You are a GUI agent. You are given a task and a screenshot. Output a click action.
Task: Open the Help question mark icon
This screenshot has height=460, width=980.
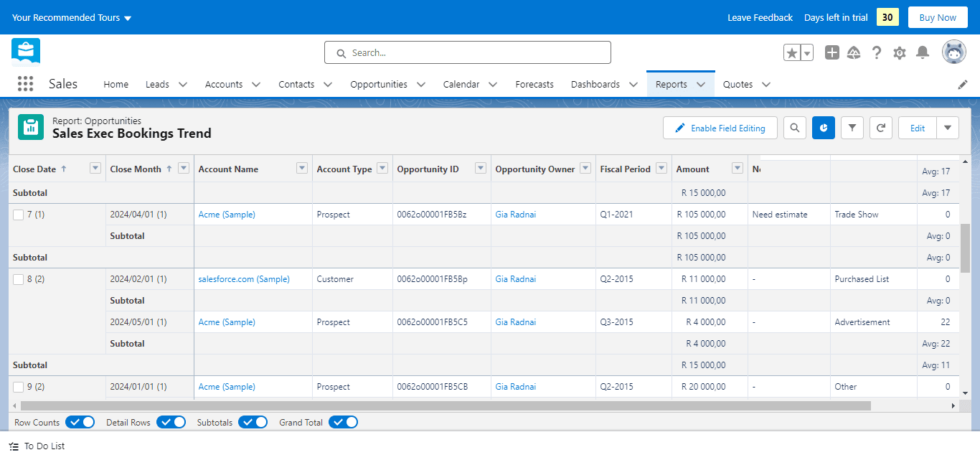coord(876,53)
